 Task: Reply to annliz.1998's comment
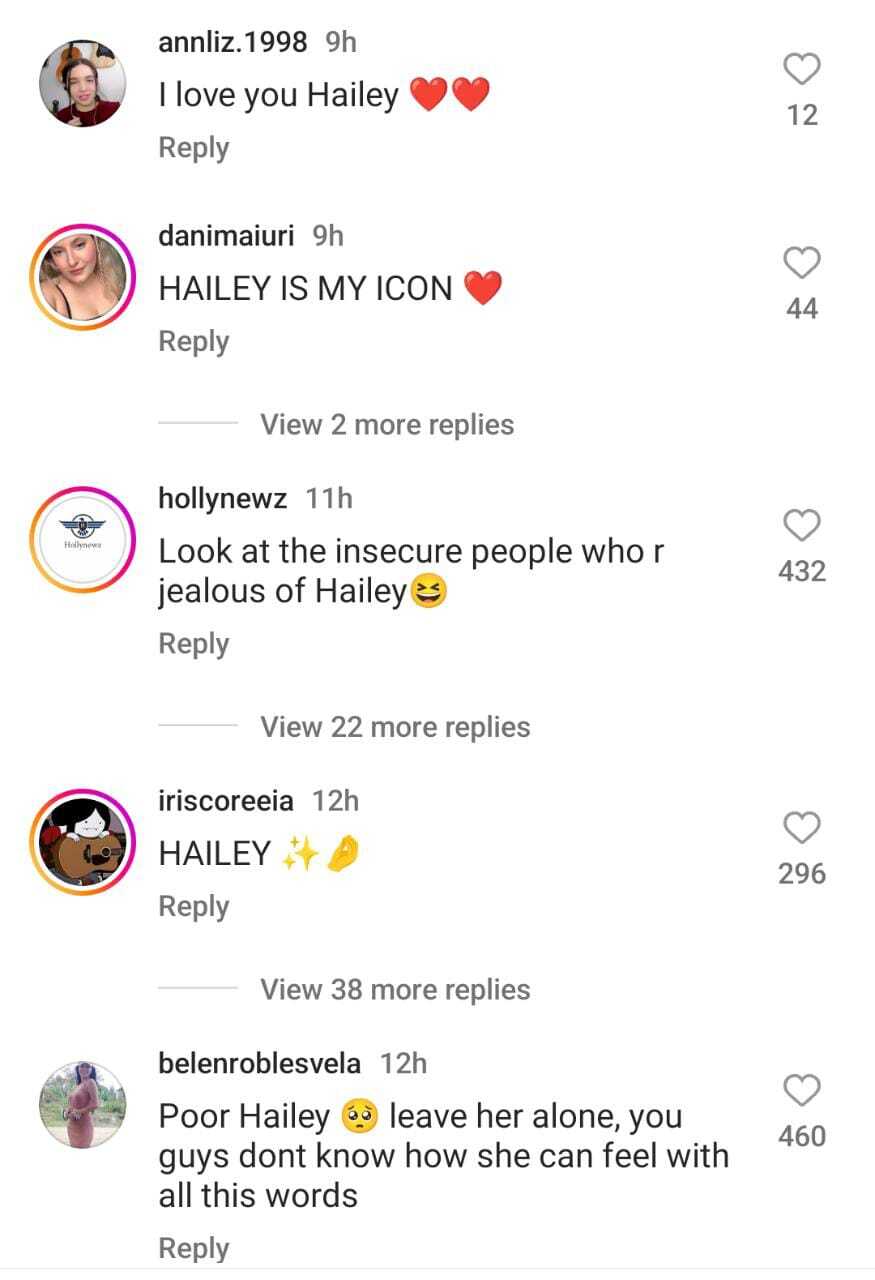[x=194, y=148]
